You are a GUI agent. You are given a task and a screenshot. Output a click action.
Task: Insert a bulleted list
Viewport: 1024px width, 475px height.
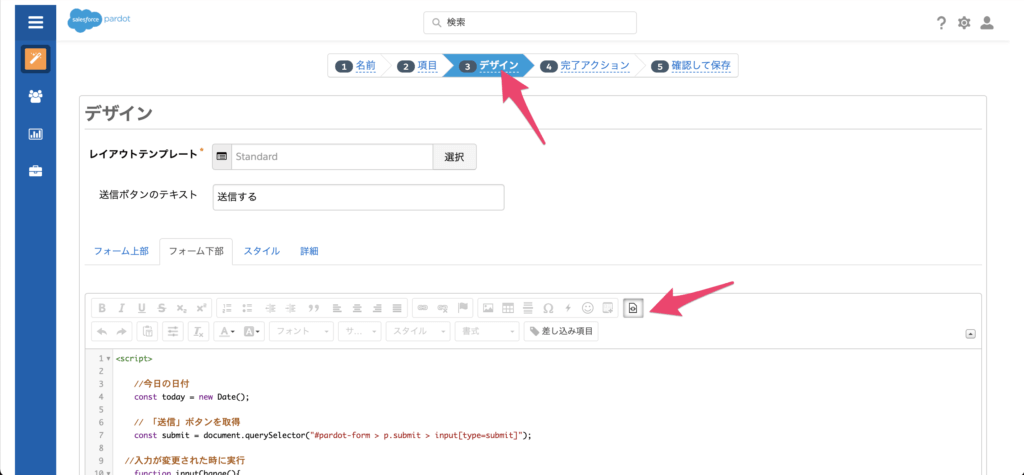[x=248, y=308]
